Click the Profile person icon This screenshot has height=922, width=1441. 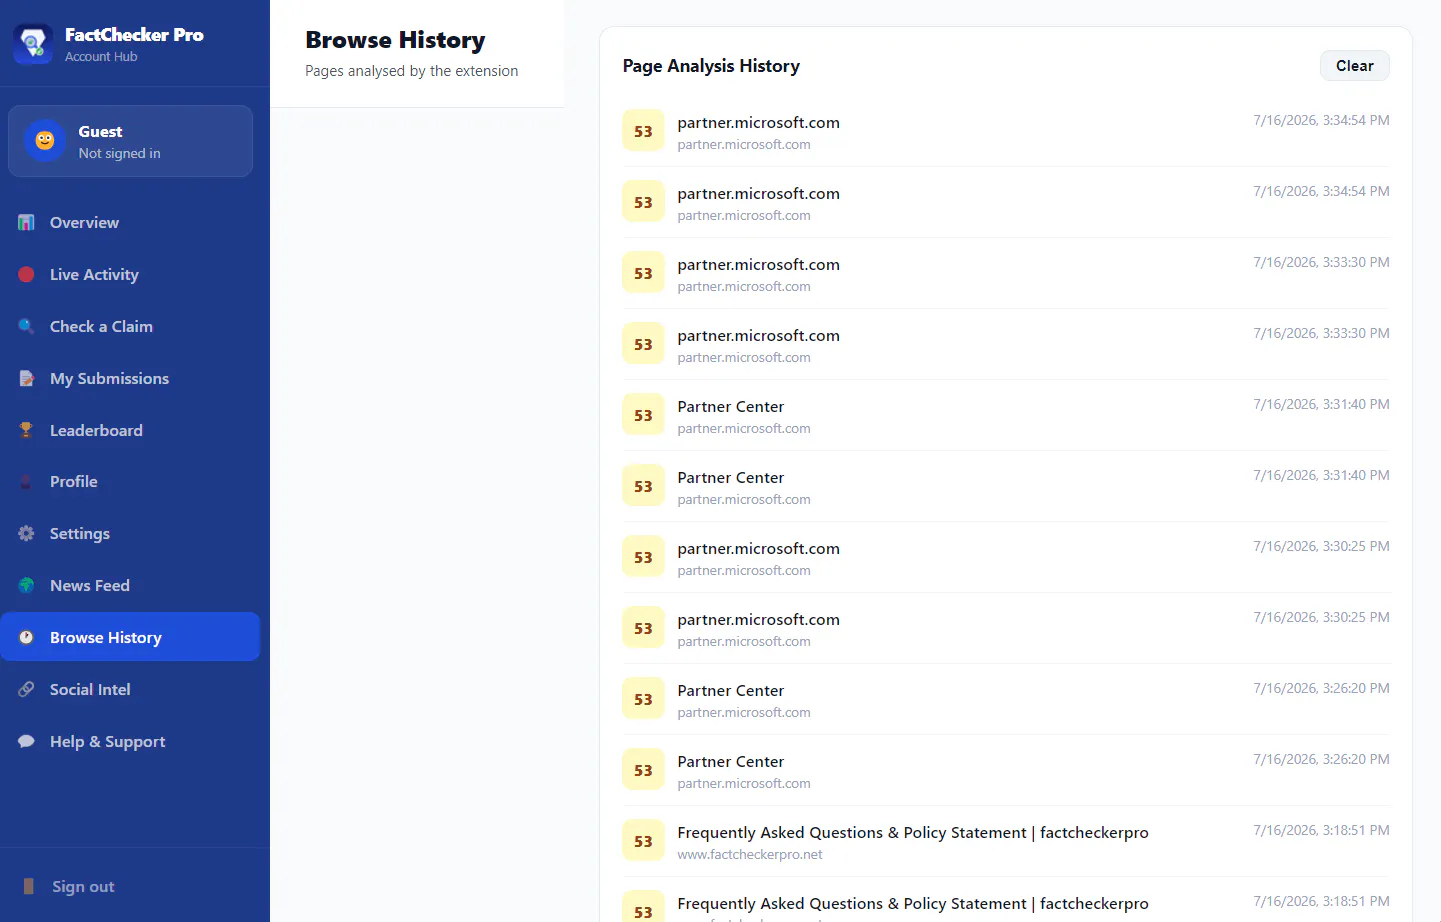click(x=26, y=481)
